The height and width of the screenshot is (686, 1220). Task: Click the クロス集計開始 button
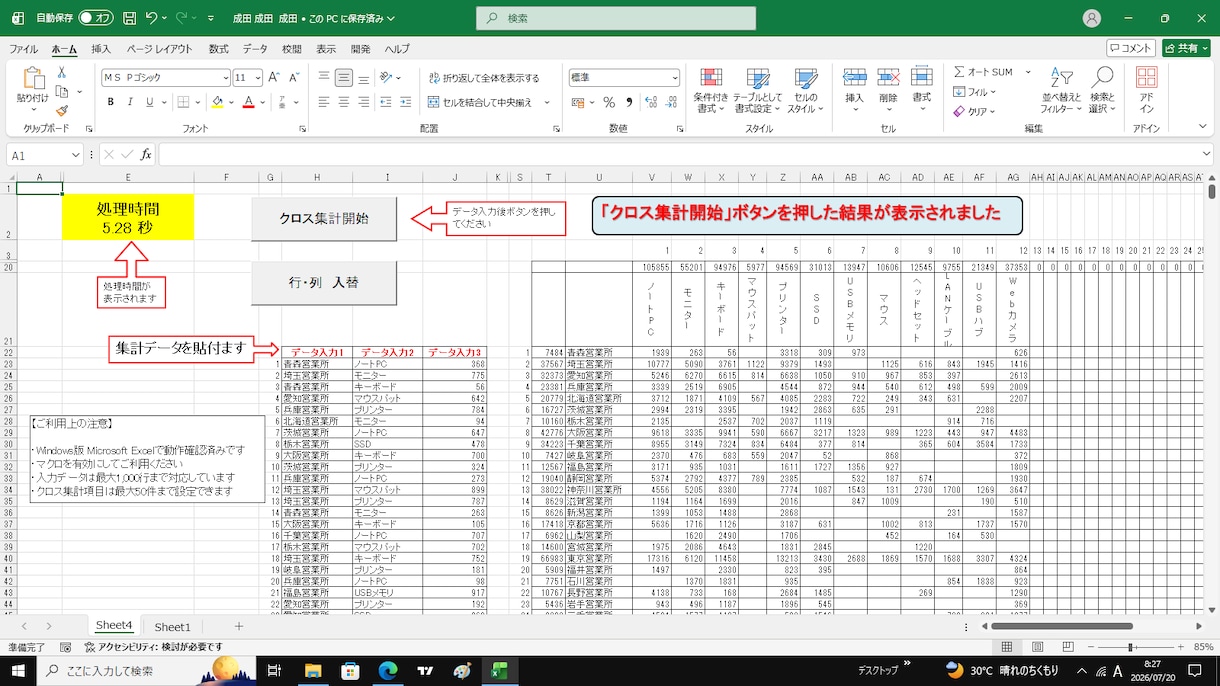click(324, 218)
